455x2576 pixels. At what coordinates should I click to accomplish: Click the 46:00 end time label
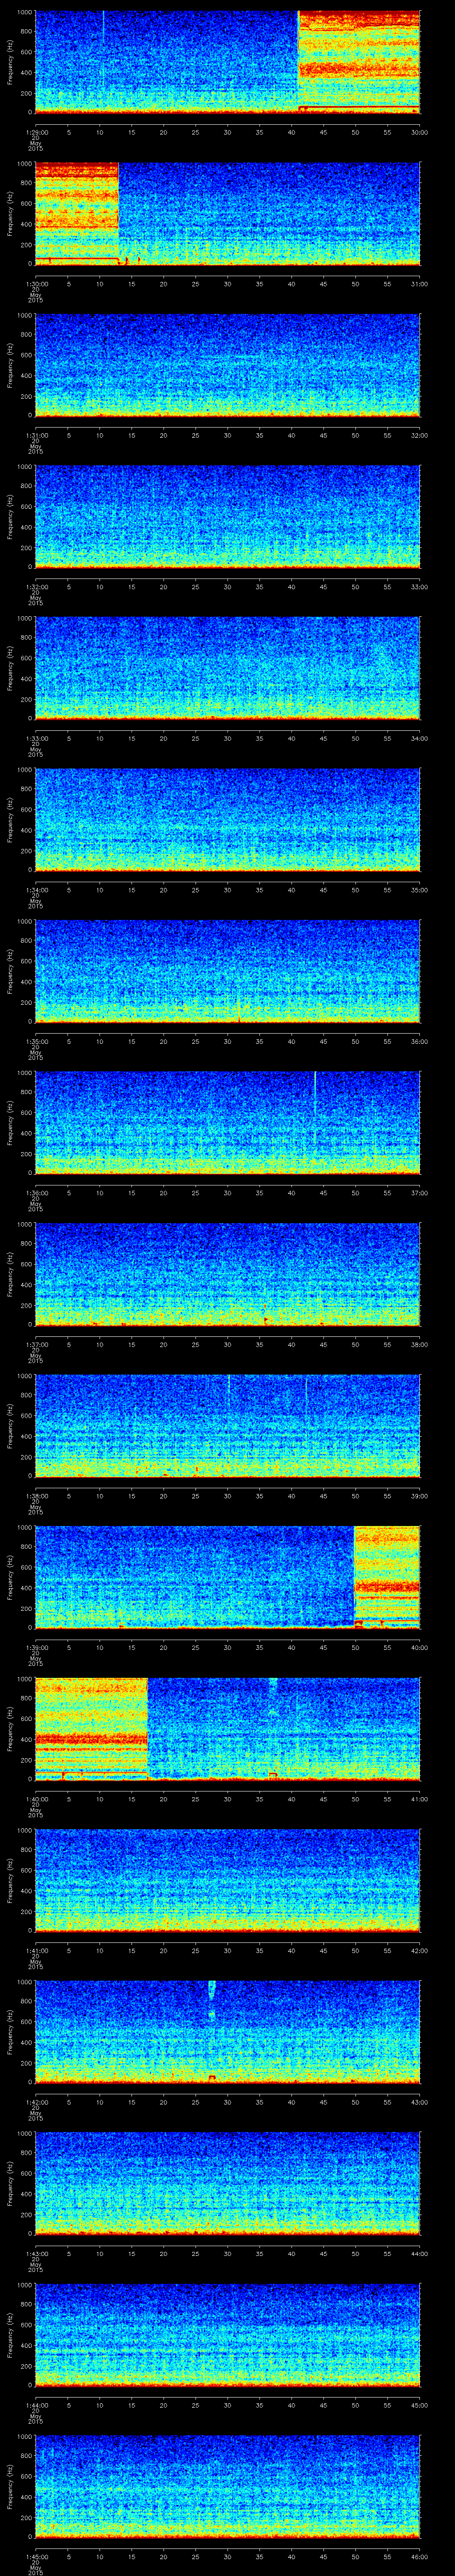419,2556
